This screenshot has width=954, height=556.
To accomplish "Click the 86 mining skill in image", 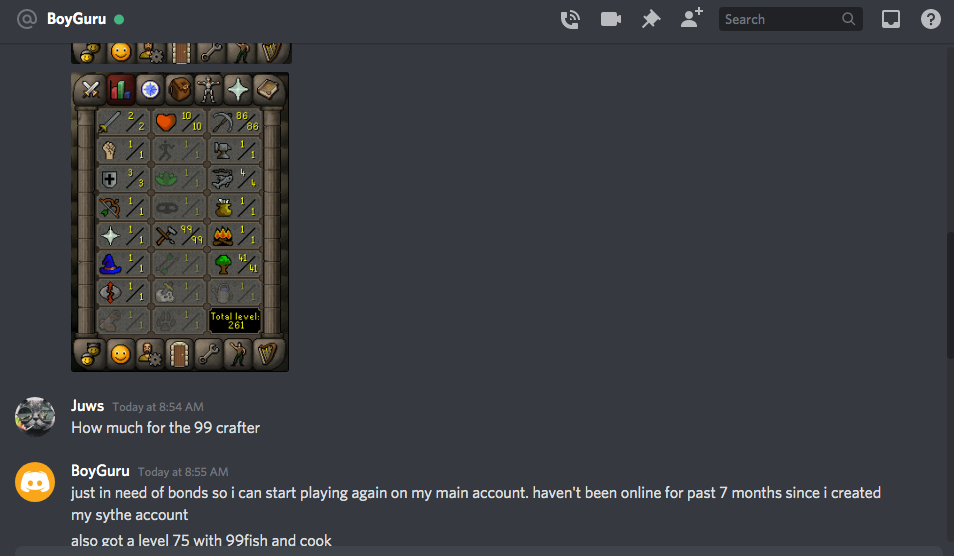I will [235, 121].
